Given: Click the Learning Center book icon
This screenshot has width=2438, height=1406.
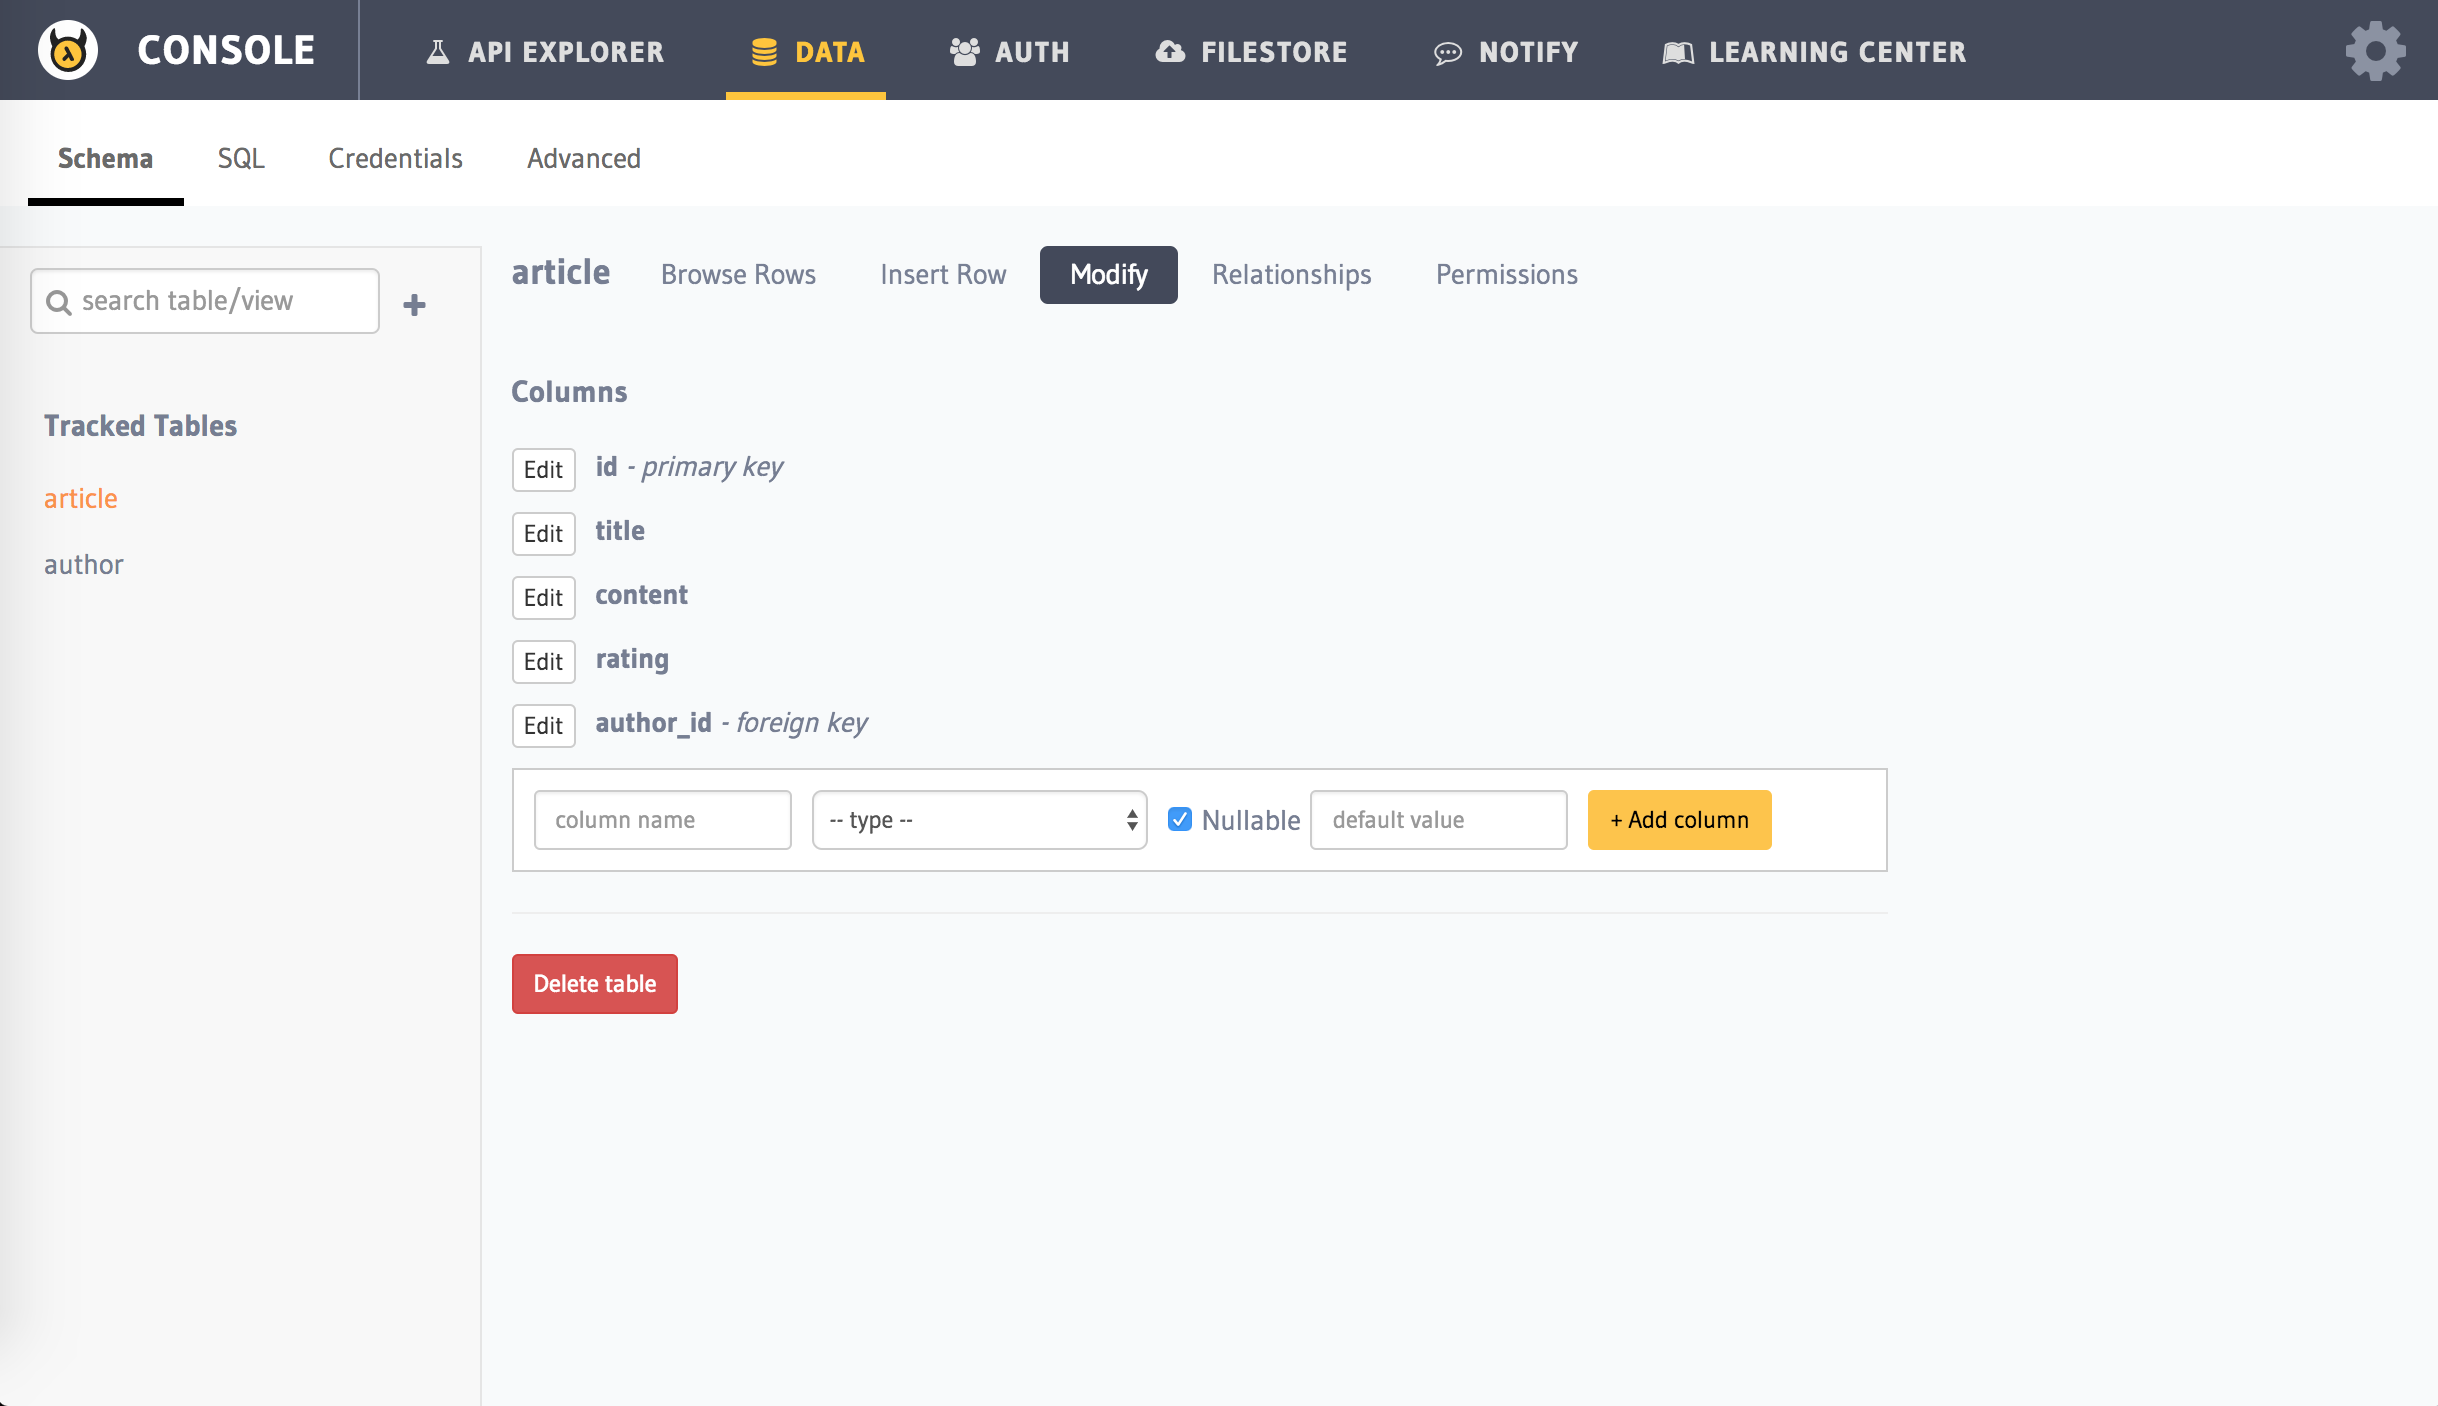Looking at the screenshot, I should point(1677,53).
